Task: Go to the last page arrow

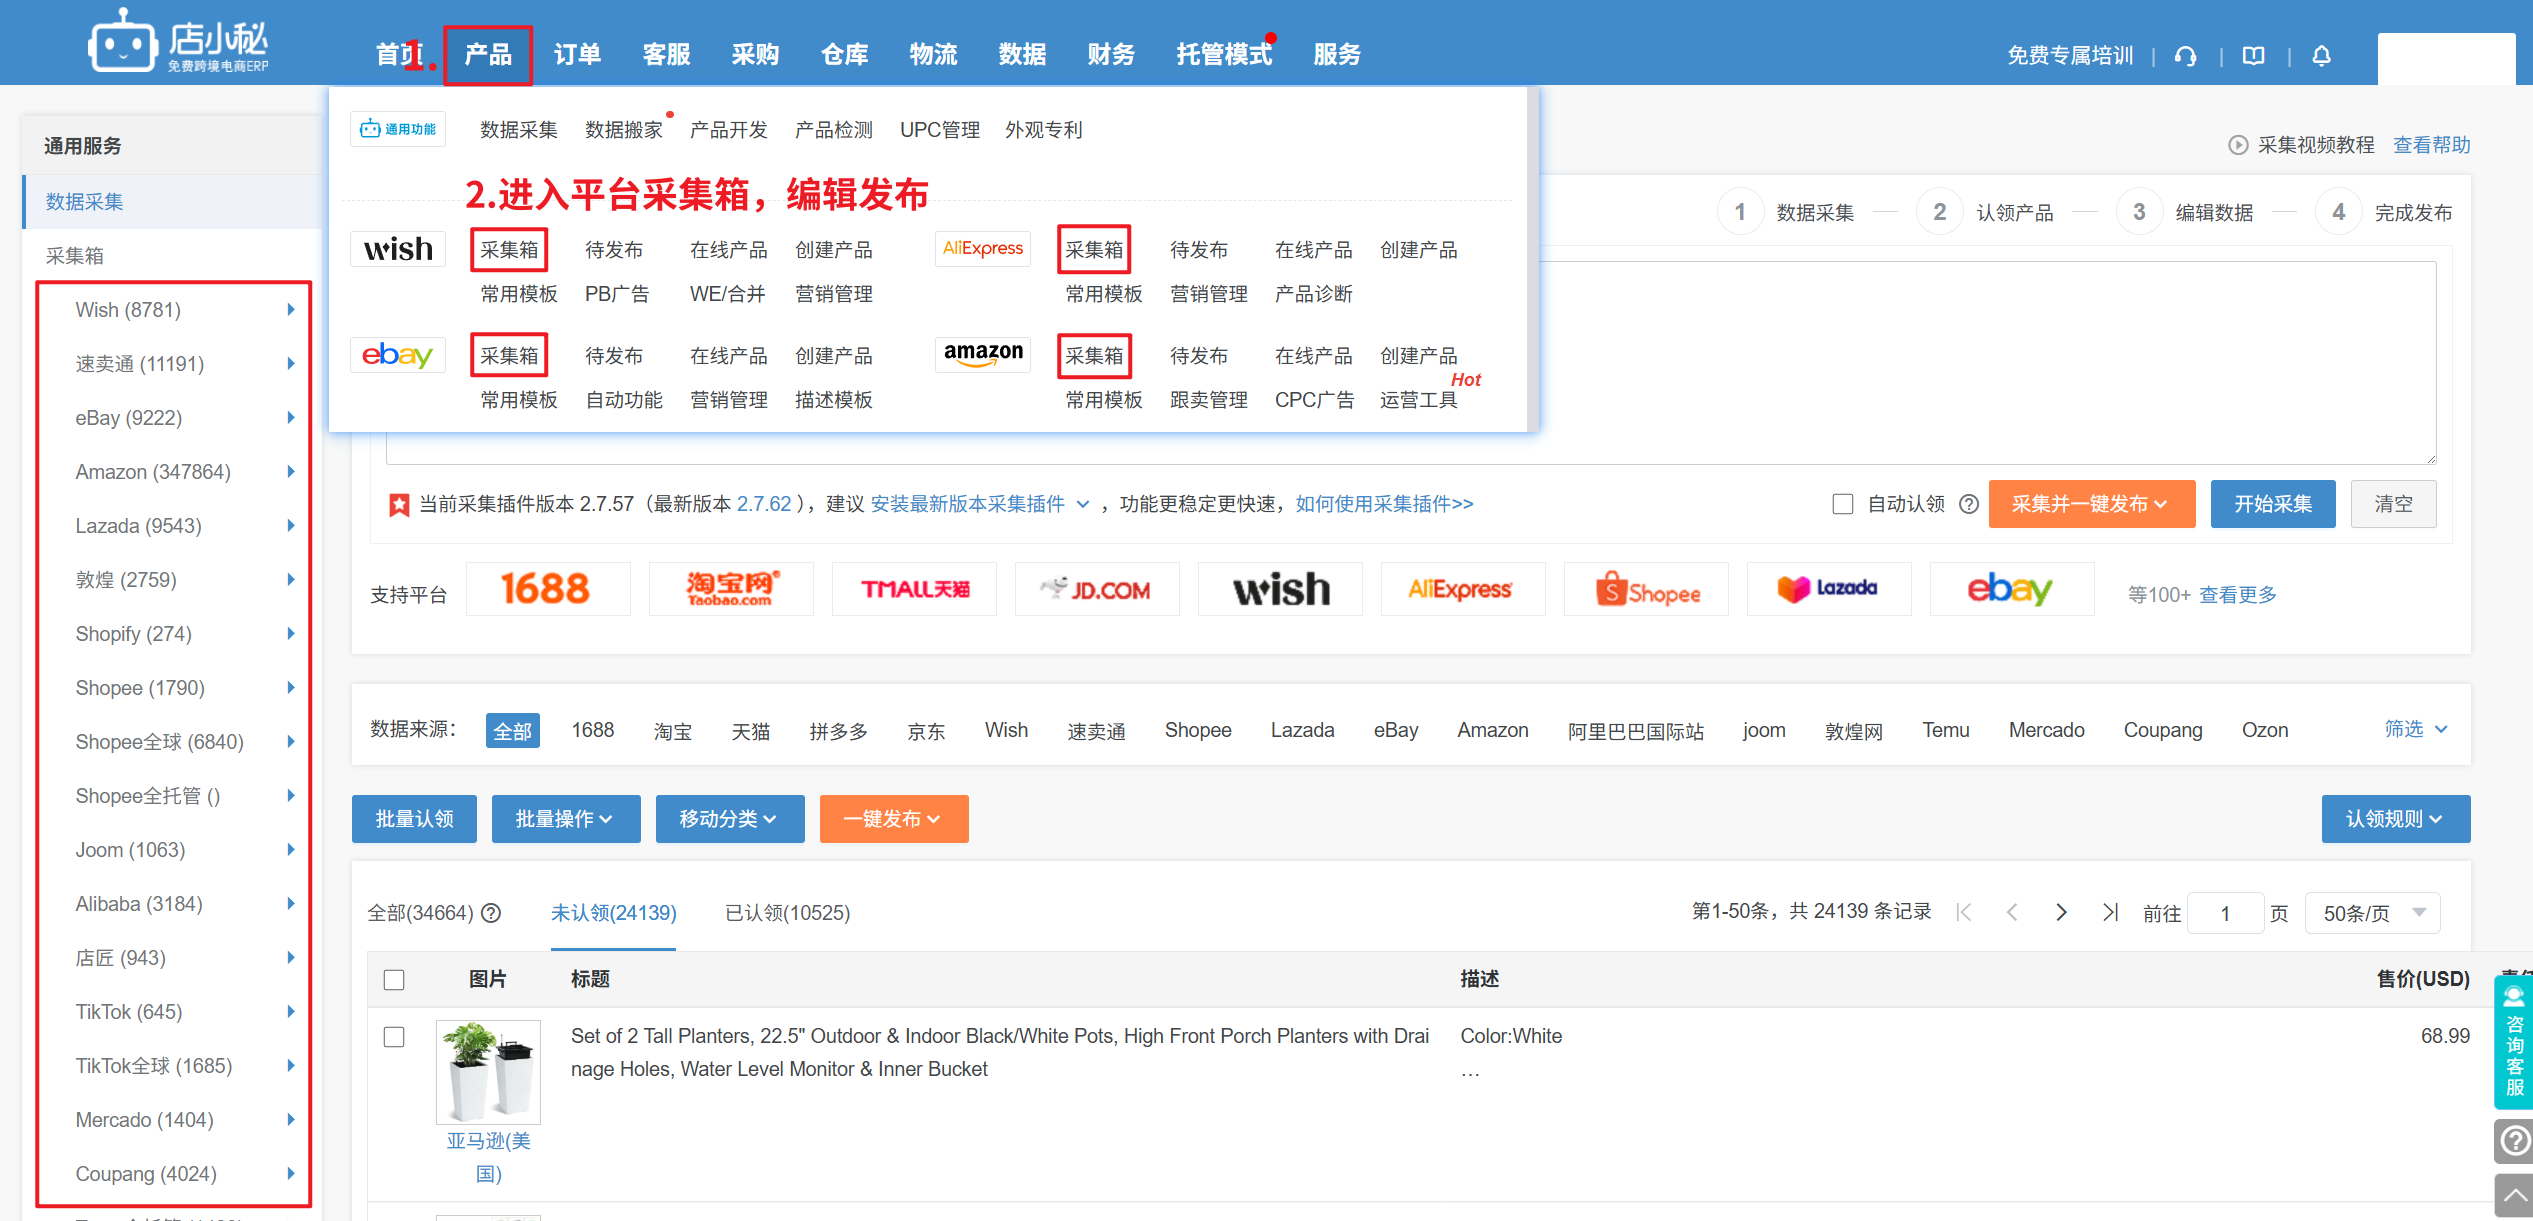Action: click(2110, 912)
